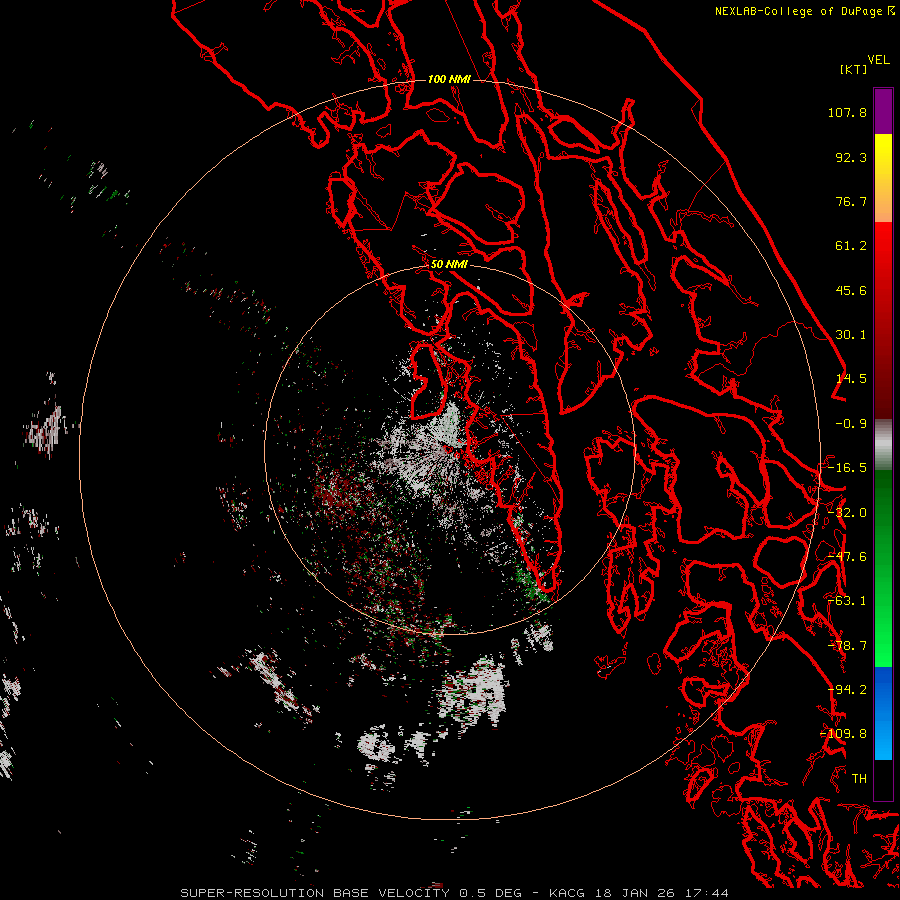Click the 45.6 value on the velocity scale
Viewport: 900px width, 900px height.
851,290
